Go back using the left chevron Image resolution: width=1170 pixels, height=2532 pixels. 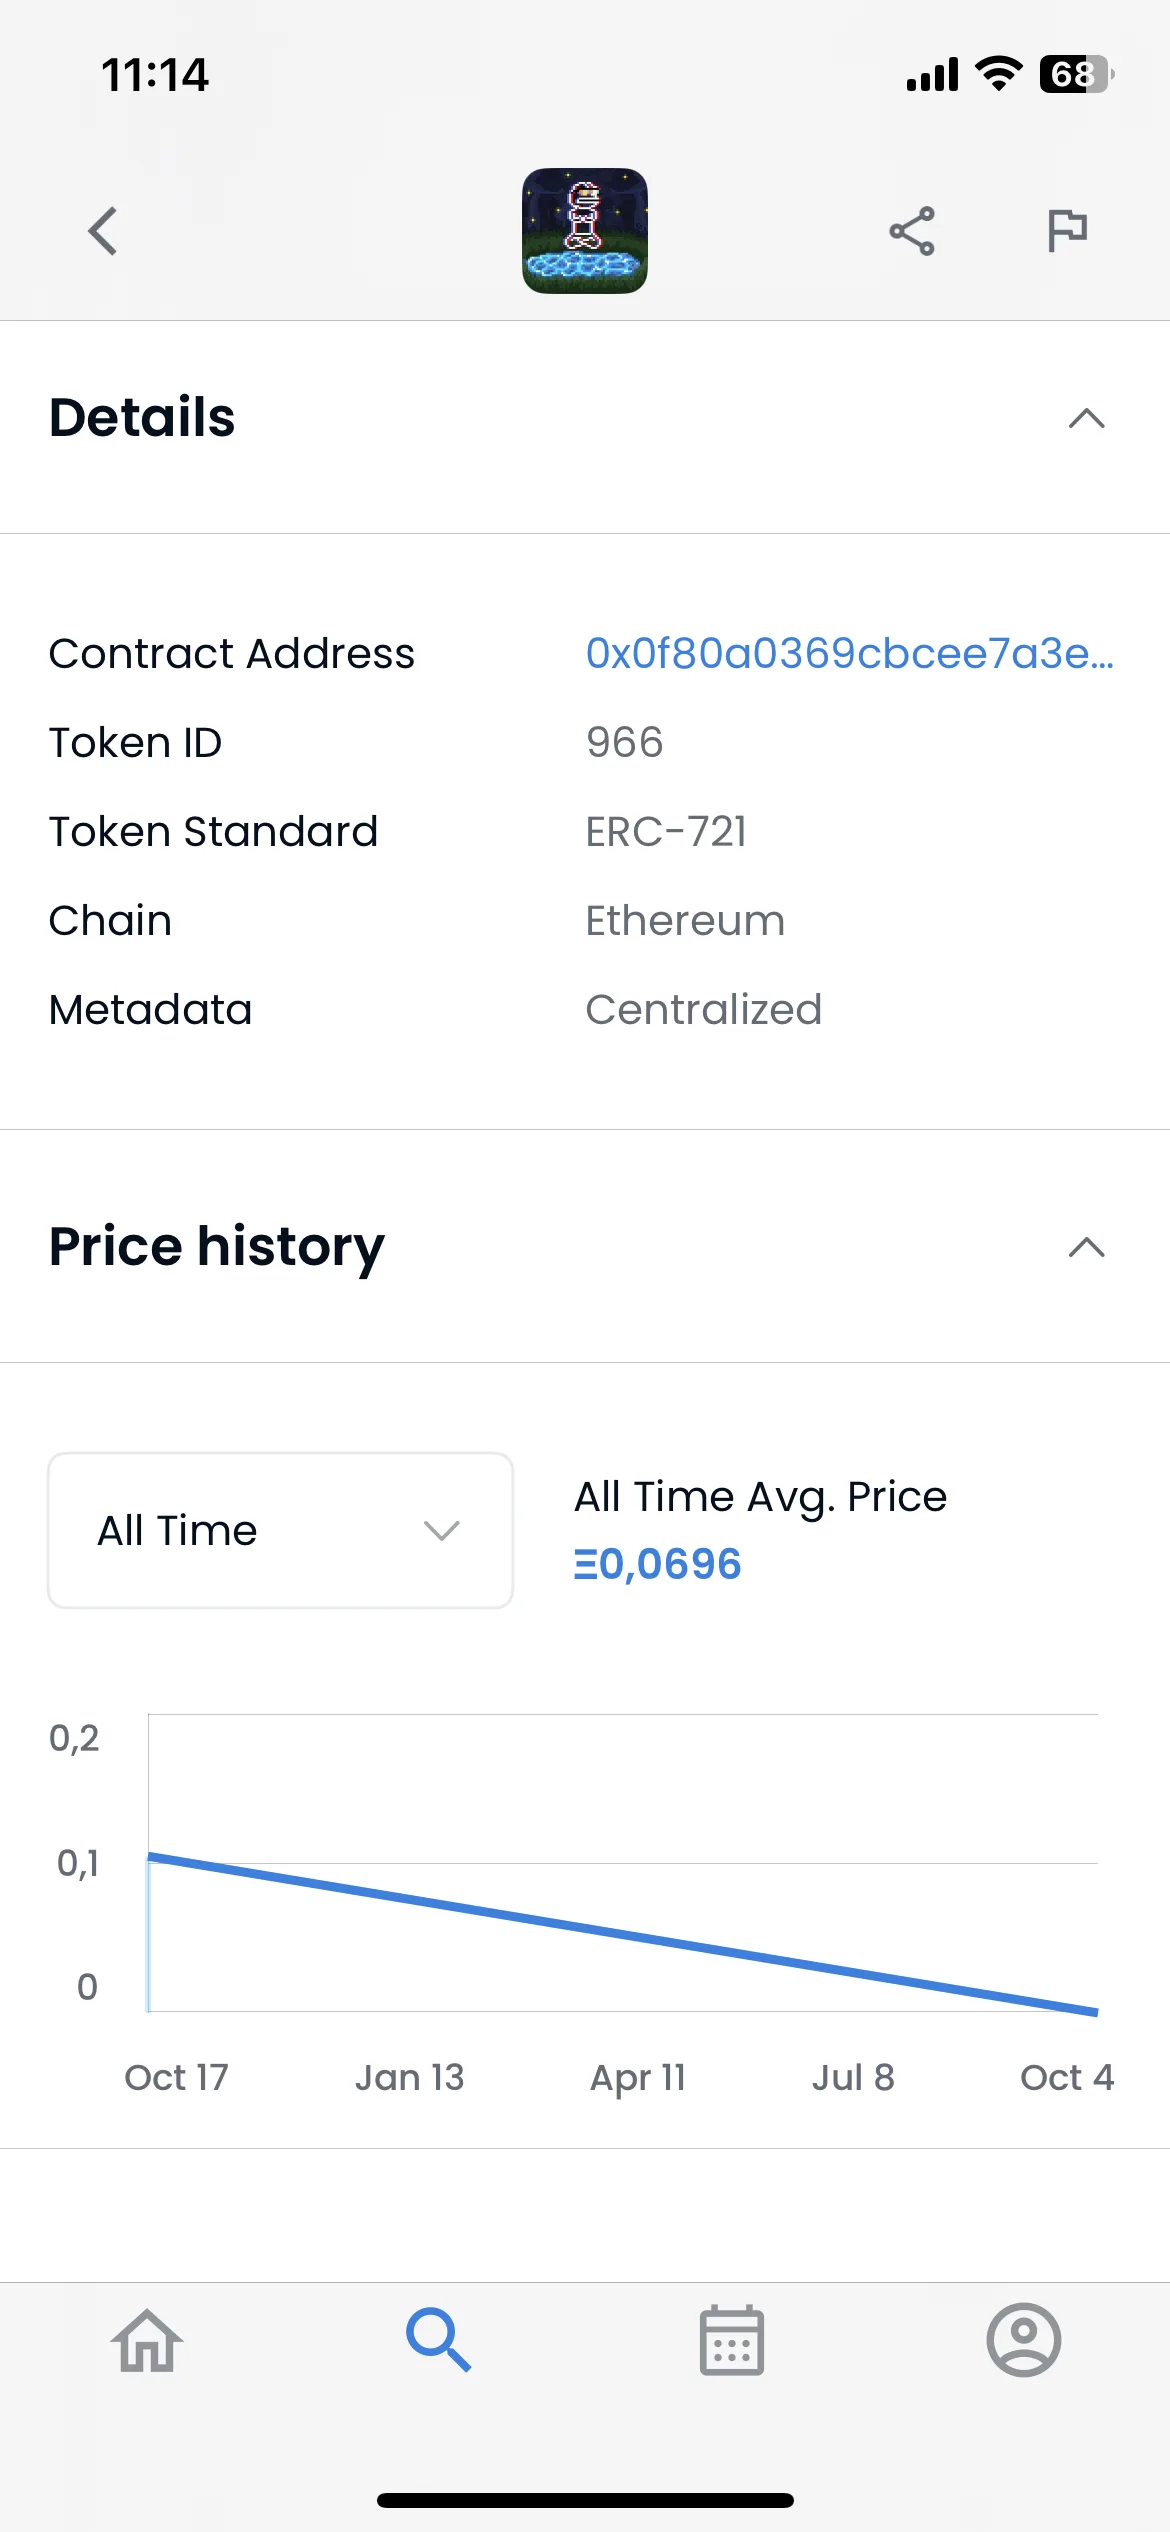pyautogui.click(x=103, y=231)
